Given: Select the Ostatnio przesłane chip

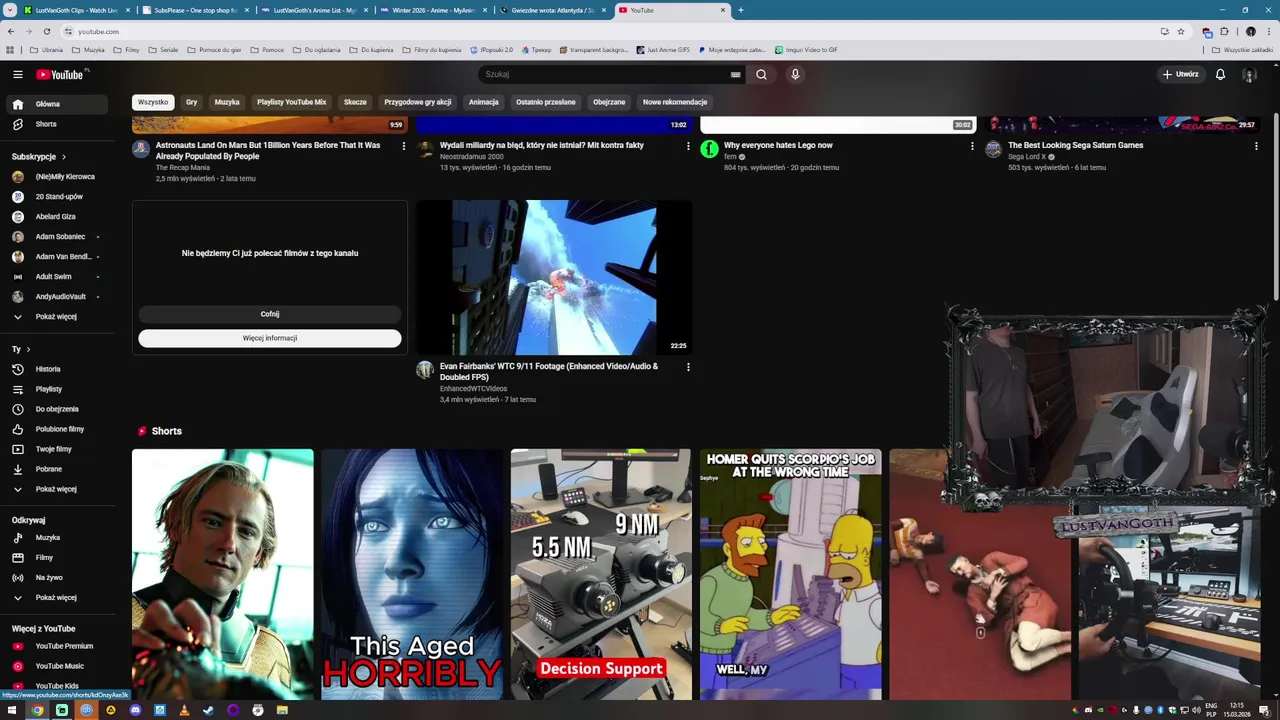Looking at the screenshot, I should tap(546, 102).
